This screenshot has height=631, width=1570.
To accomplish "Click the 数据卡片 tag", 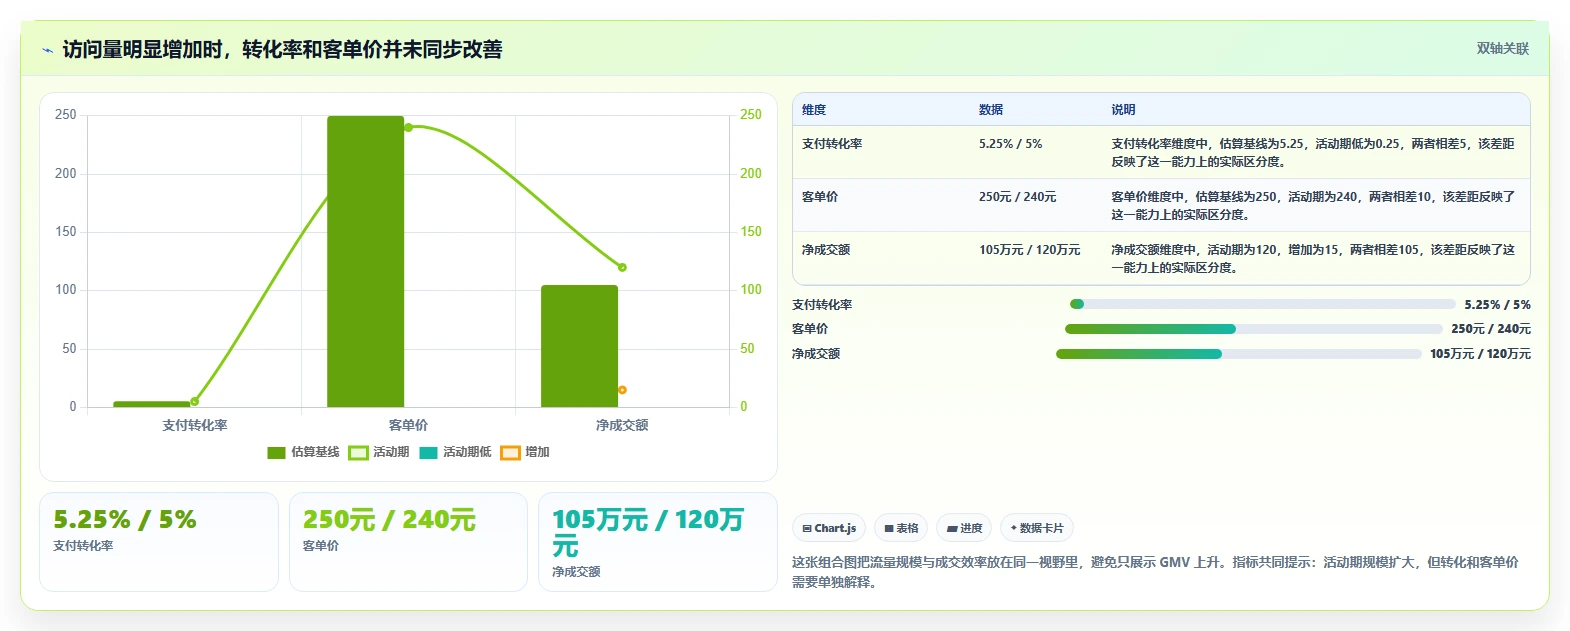I will point(1037,528).
